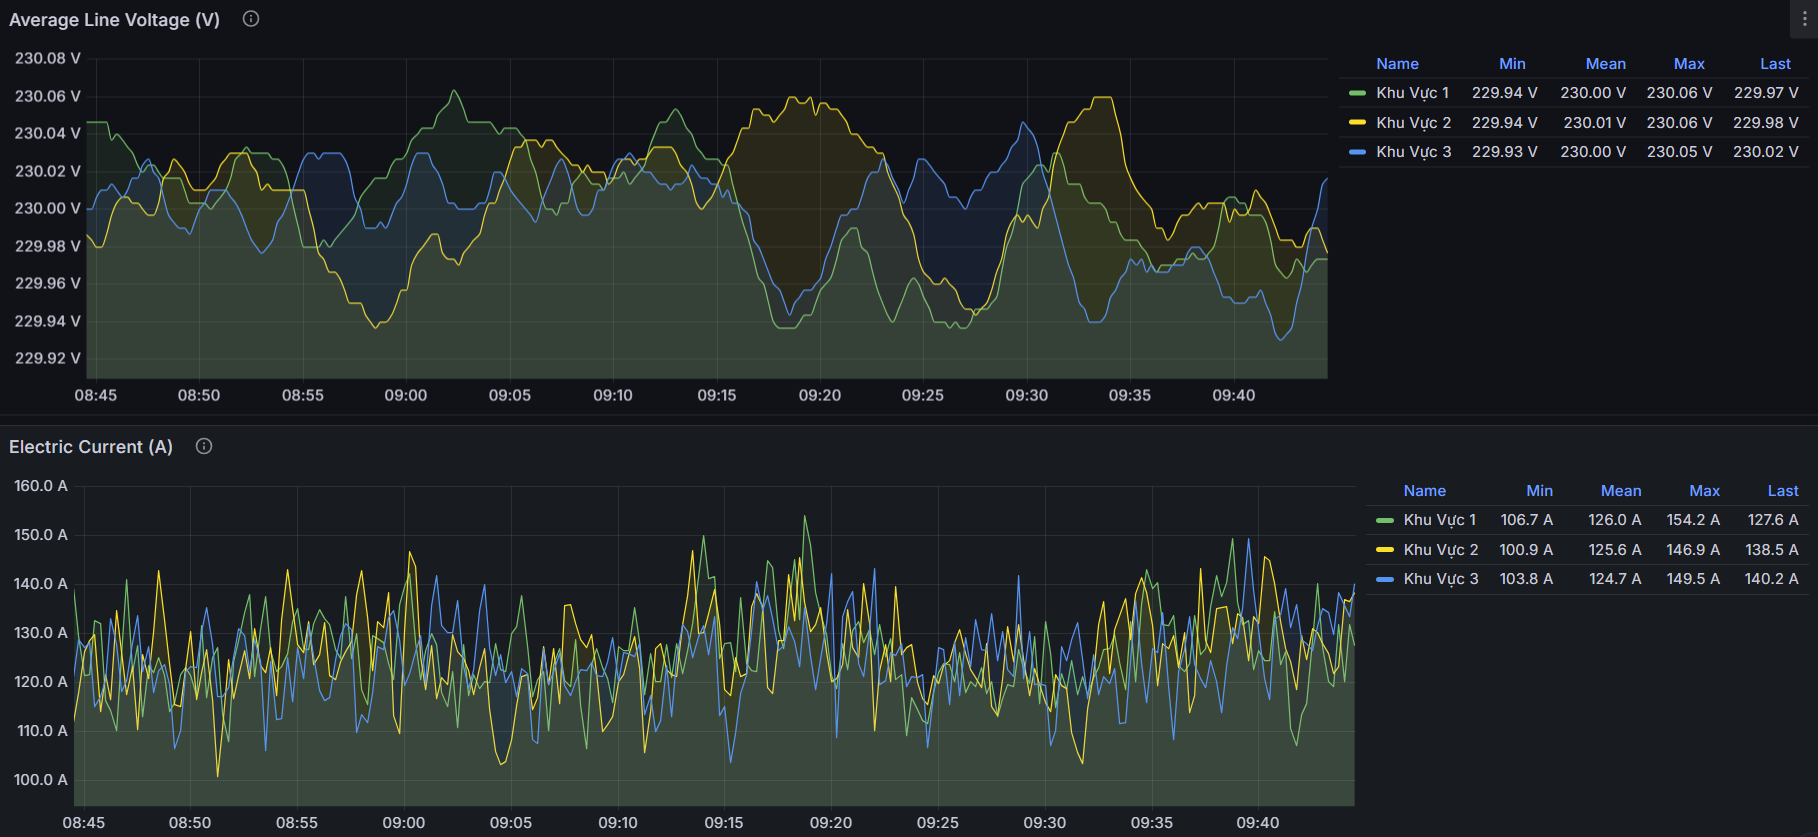Click blue color swatch of current Khu Vực 3
1818x837 pixels.
click(x=1384, y=579)
